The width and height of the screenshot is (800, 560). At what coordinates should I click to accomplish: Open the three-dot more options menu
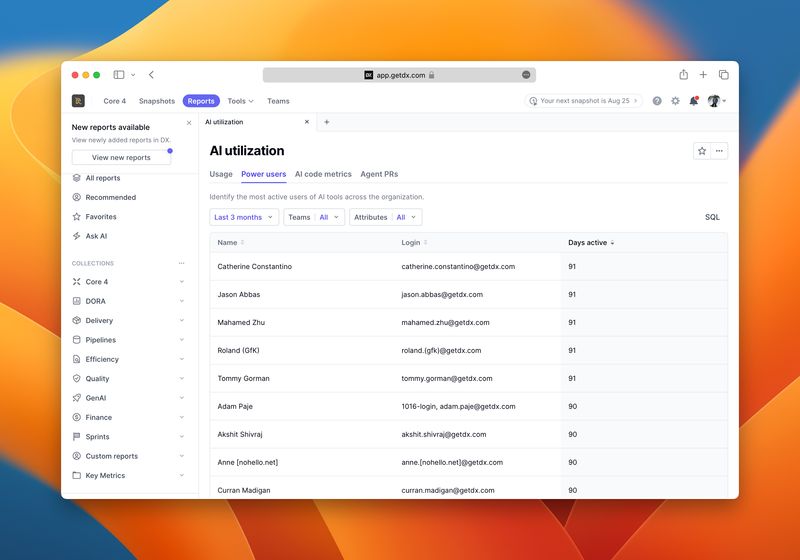point(720,151)
